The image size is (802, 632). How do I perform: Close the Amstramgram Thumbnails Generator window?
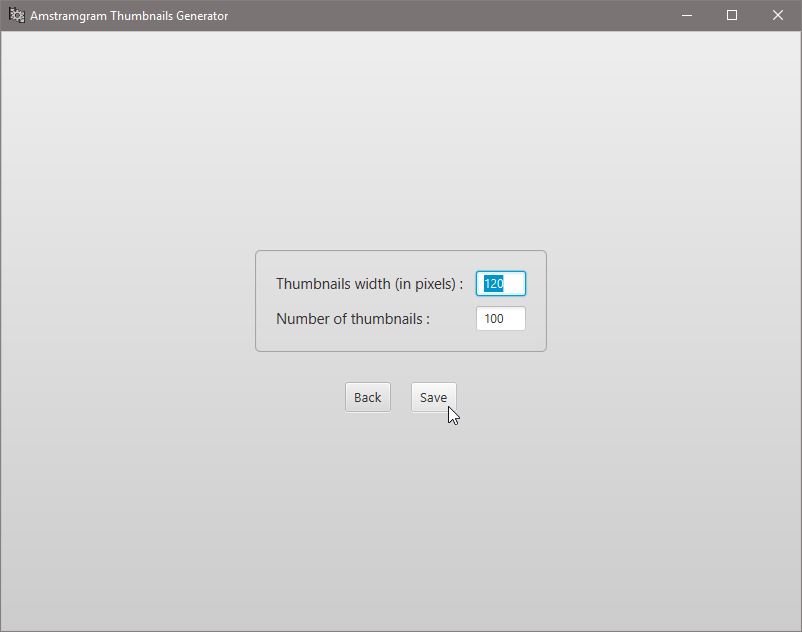(778, 15)
